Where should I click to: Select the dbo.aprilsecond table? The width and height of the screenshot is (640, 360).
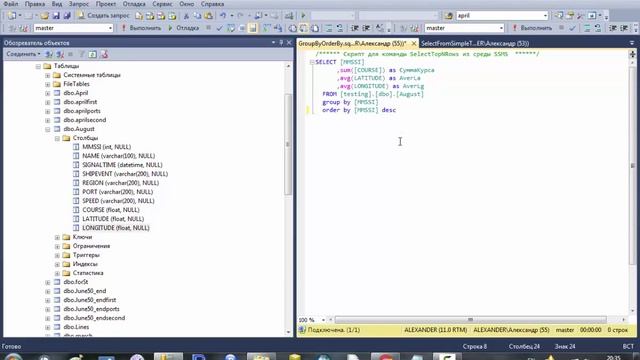pos(84,120)
